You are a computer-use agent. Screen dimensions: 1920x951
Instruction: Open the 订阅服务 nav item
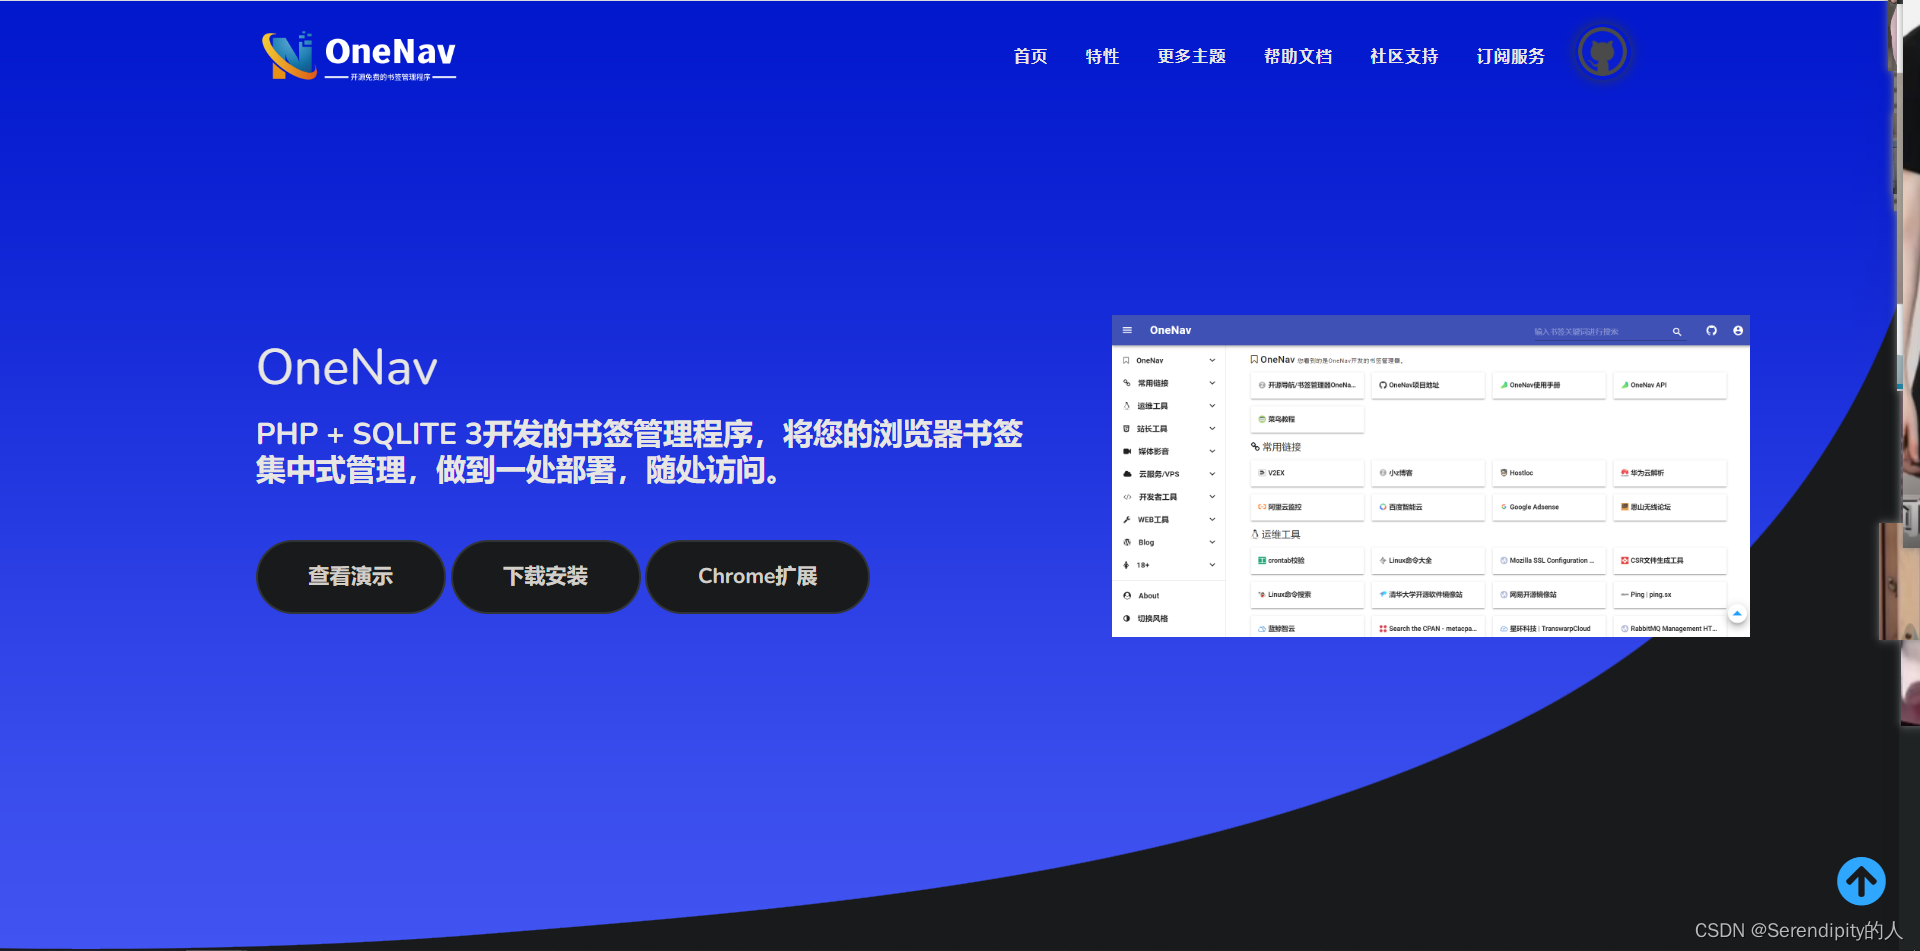point(1510,56)
